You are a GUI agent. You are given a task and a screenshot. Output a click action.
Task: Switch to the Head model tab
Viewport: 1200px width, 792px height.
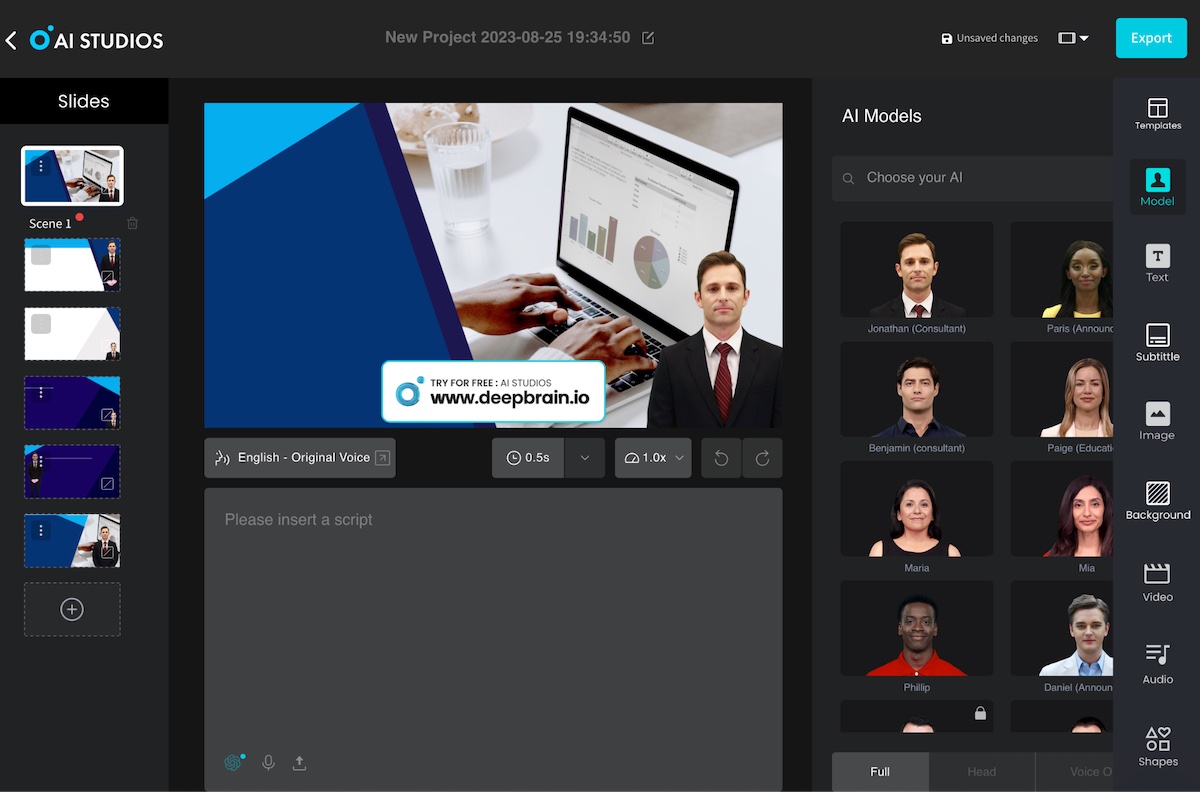click(x=981, y=772)
